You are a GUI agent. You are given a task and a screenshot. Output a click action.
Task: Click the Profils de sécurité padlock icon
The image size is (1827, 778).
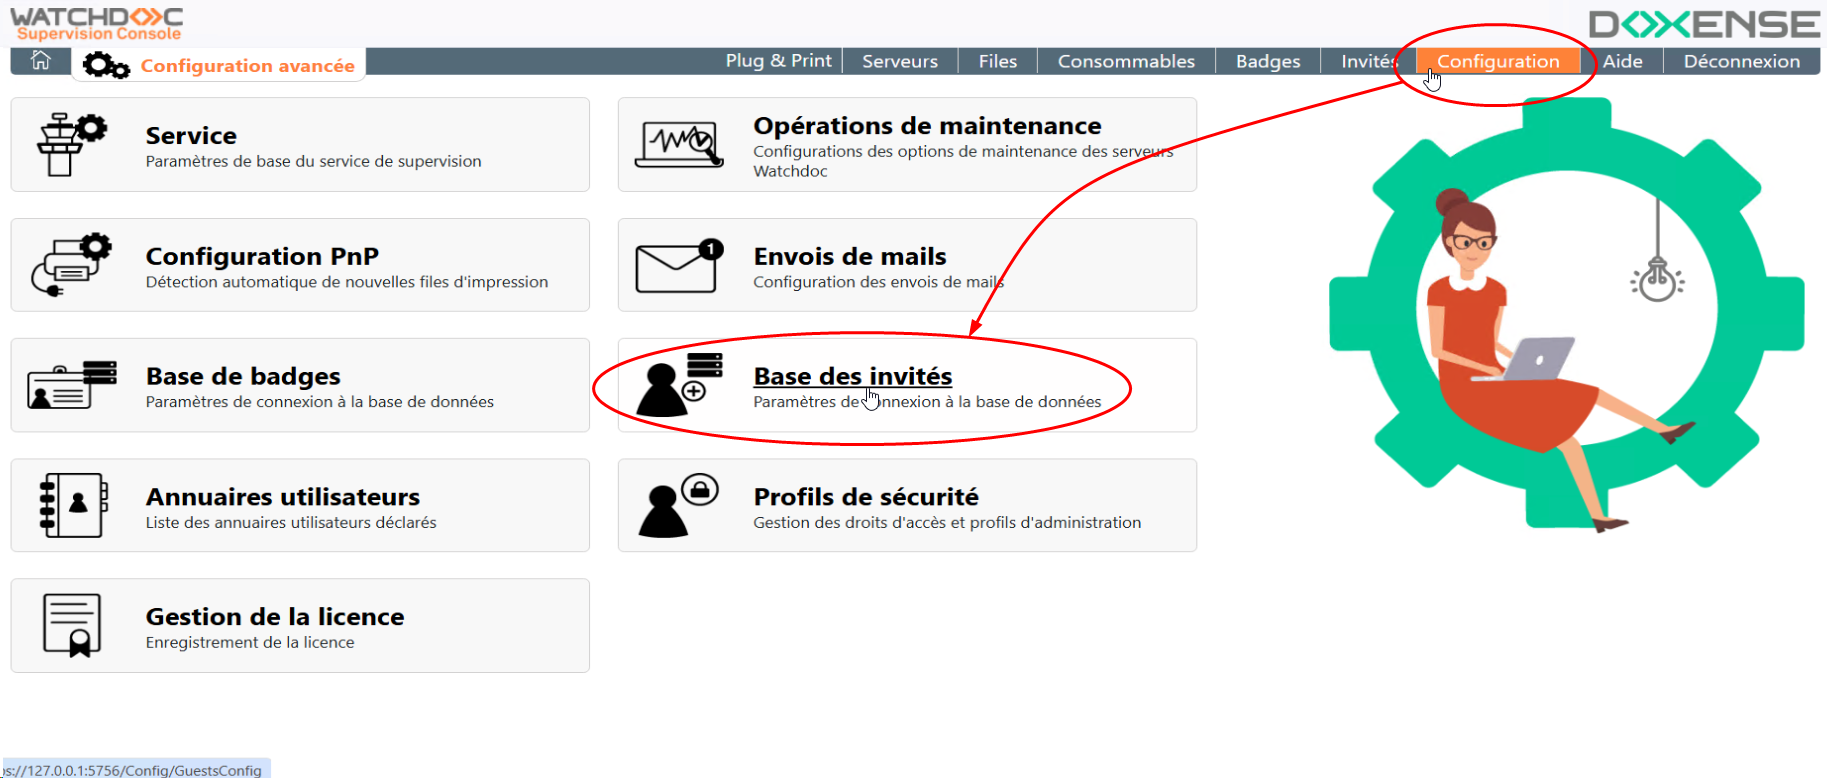(x=679, y=505)
